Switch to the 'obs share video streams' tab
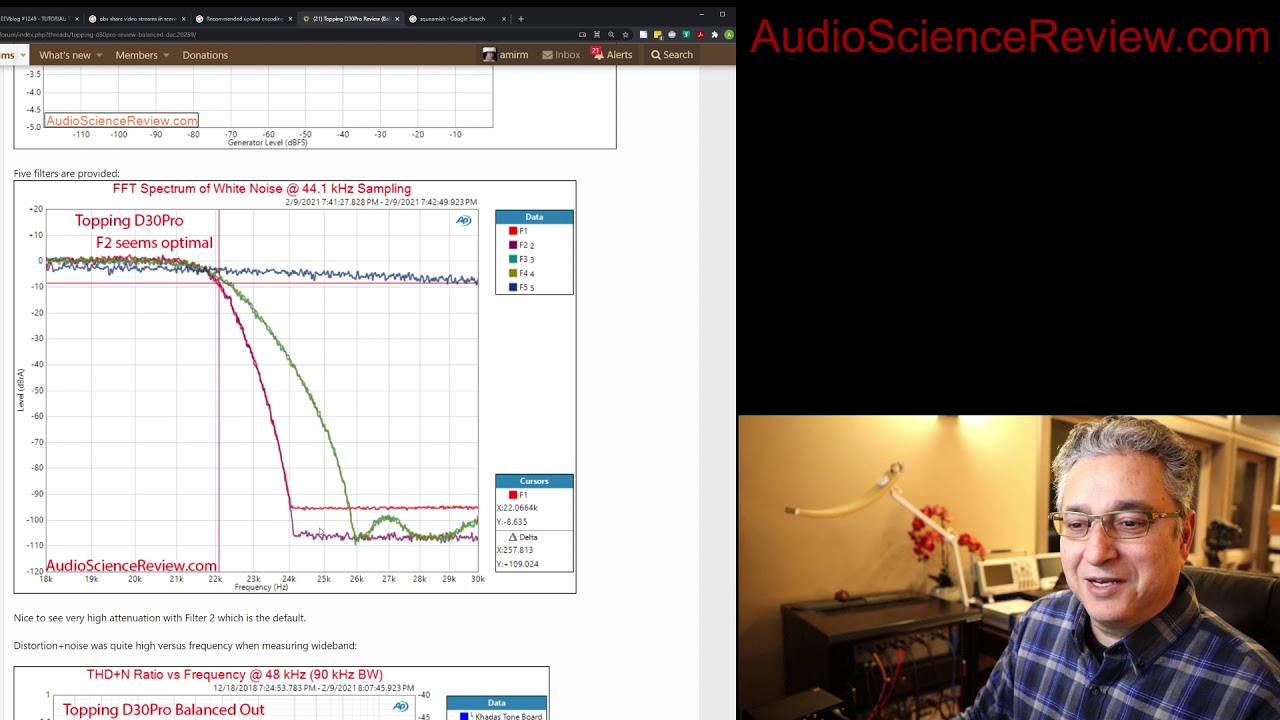 click(138, 18)
